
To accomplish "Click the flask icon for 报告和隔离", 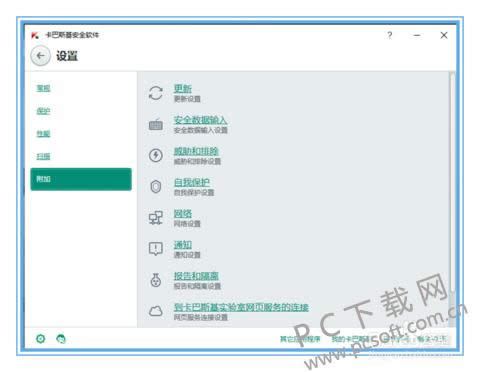I will 156,280.
